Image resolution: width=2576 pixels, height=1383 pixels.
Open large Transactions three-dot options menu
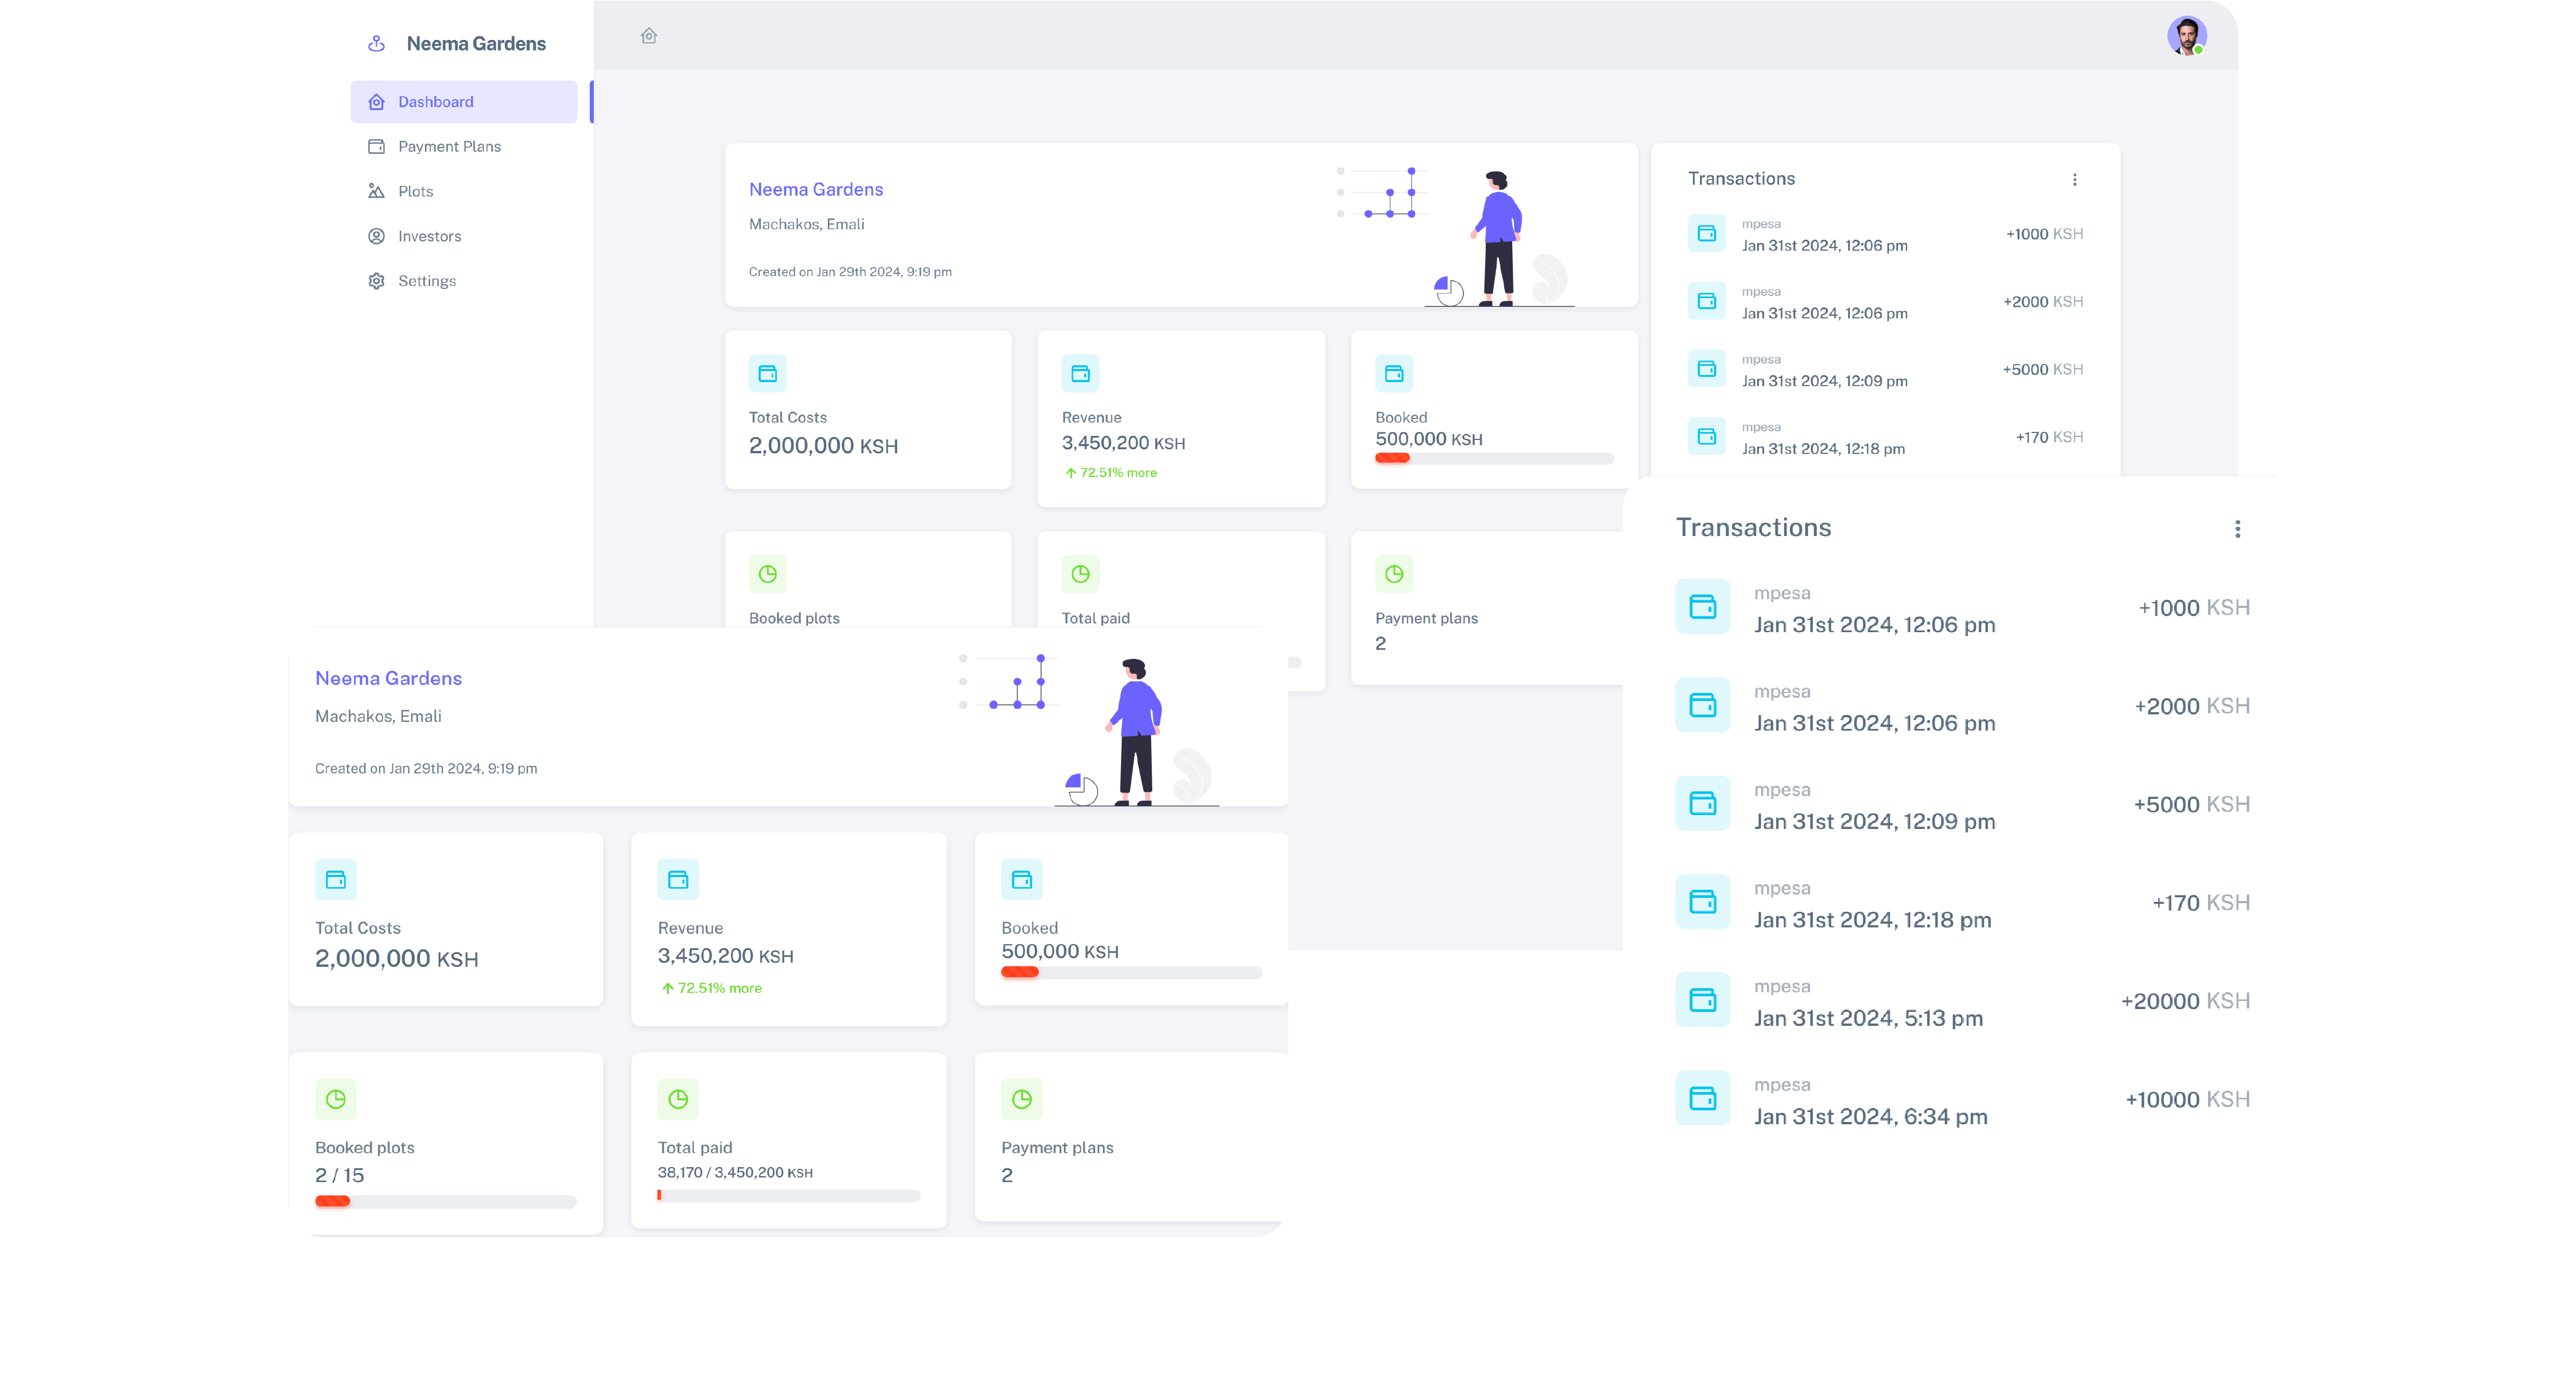[x=2237, y=529]
